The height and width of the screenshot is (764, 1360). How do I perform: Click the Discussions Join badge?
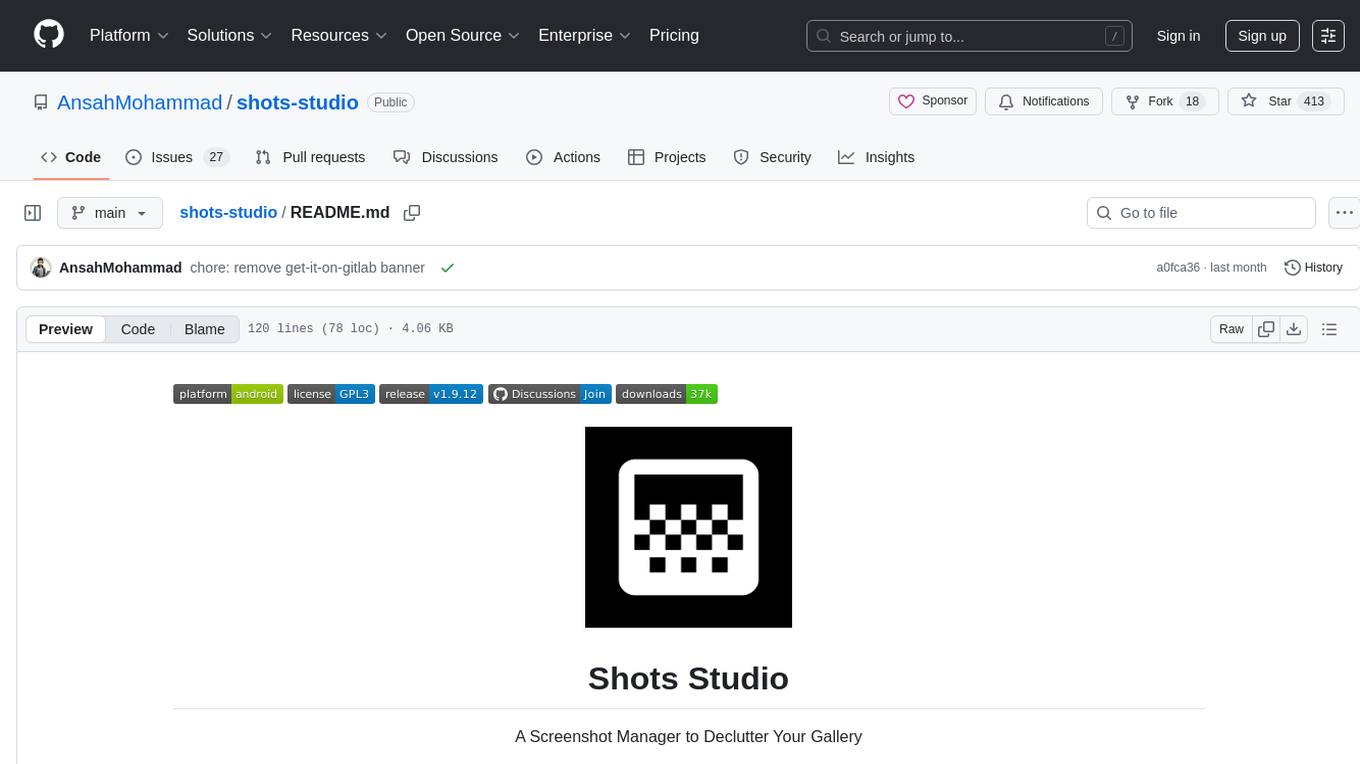pyautogui.click(x=549, y=394)
